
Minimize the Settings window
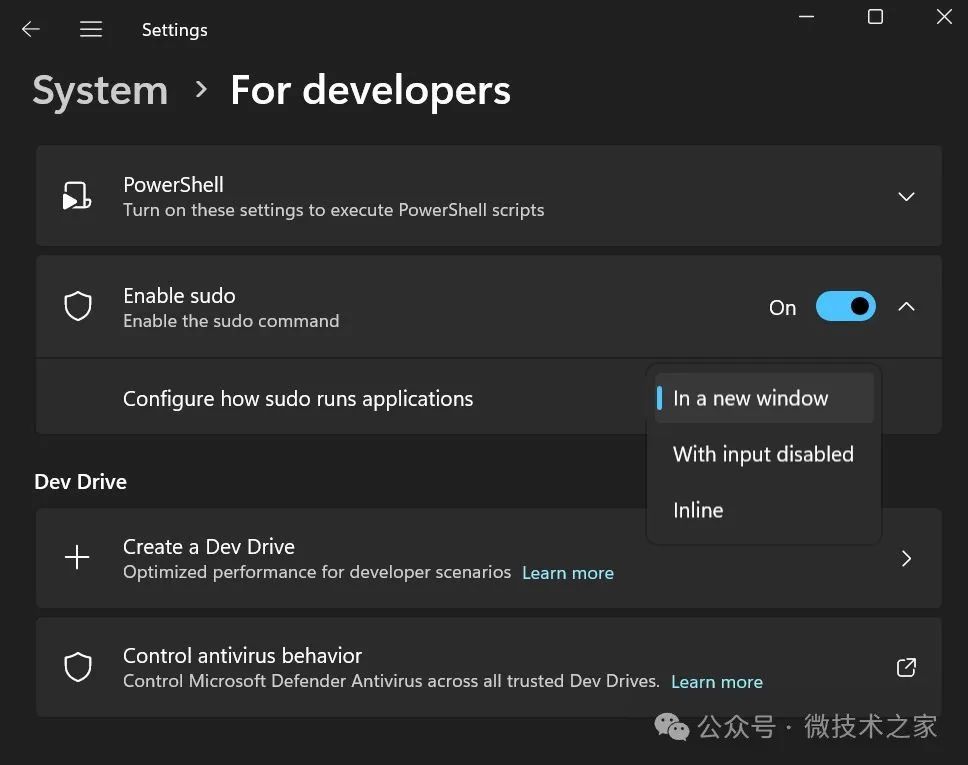click(x=806, y=17)
